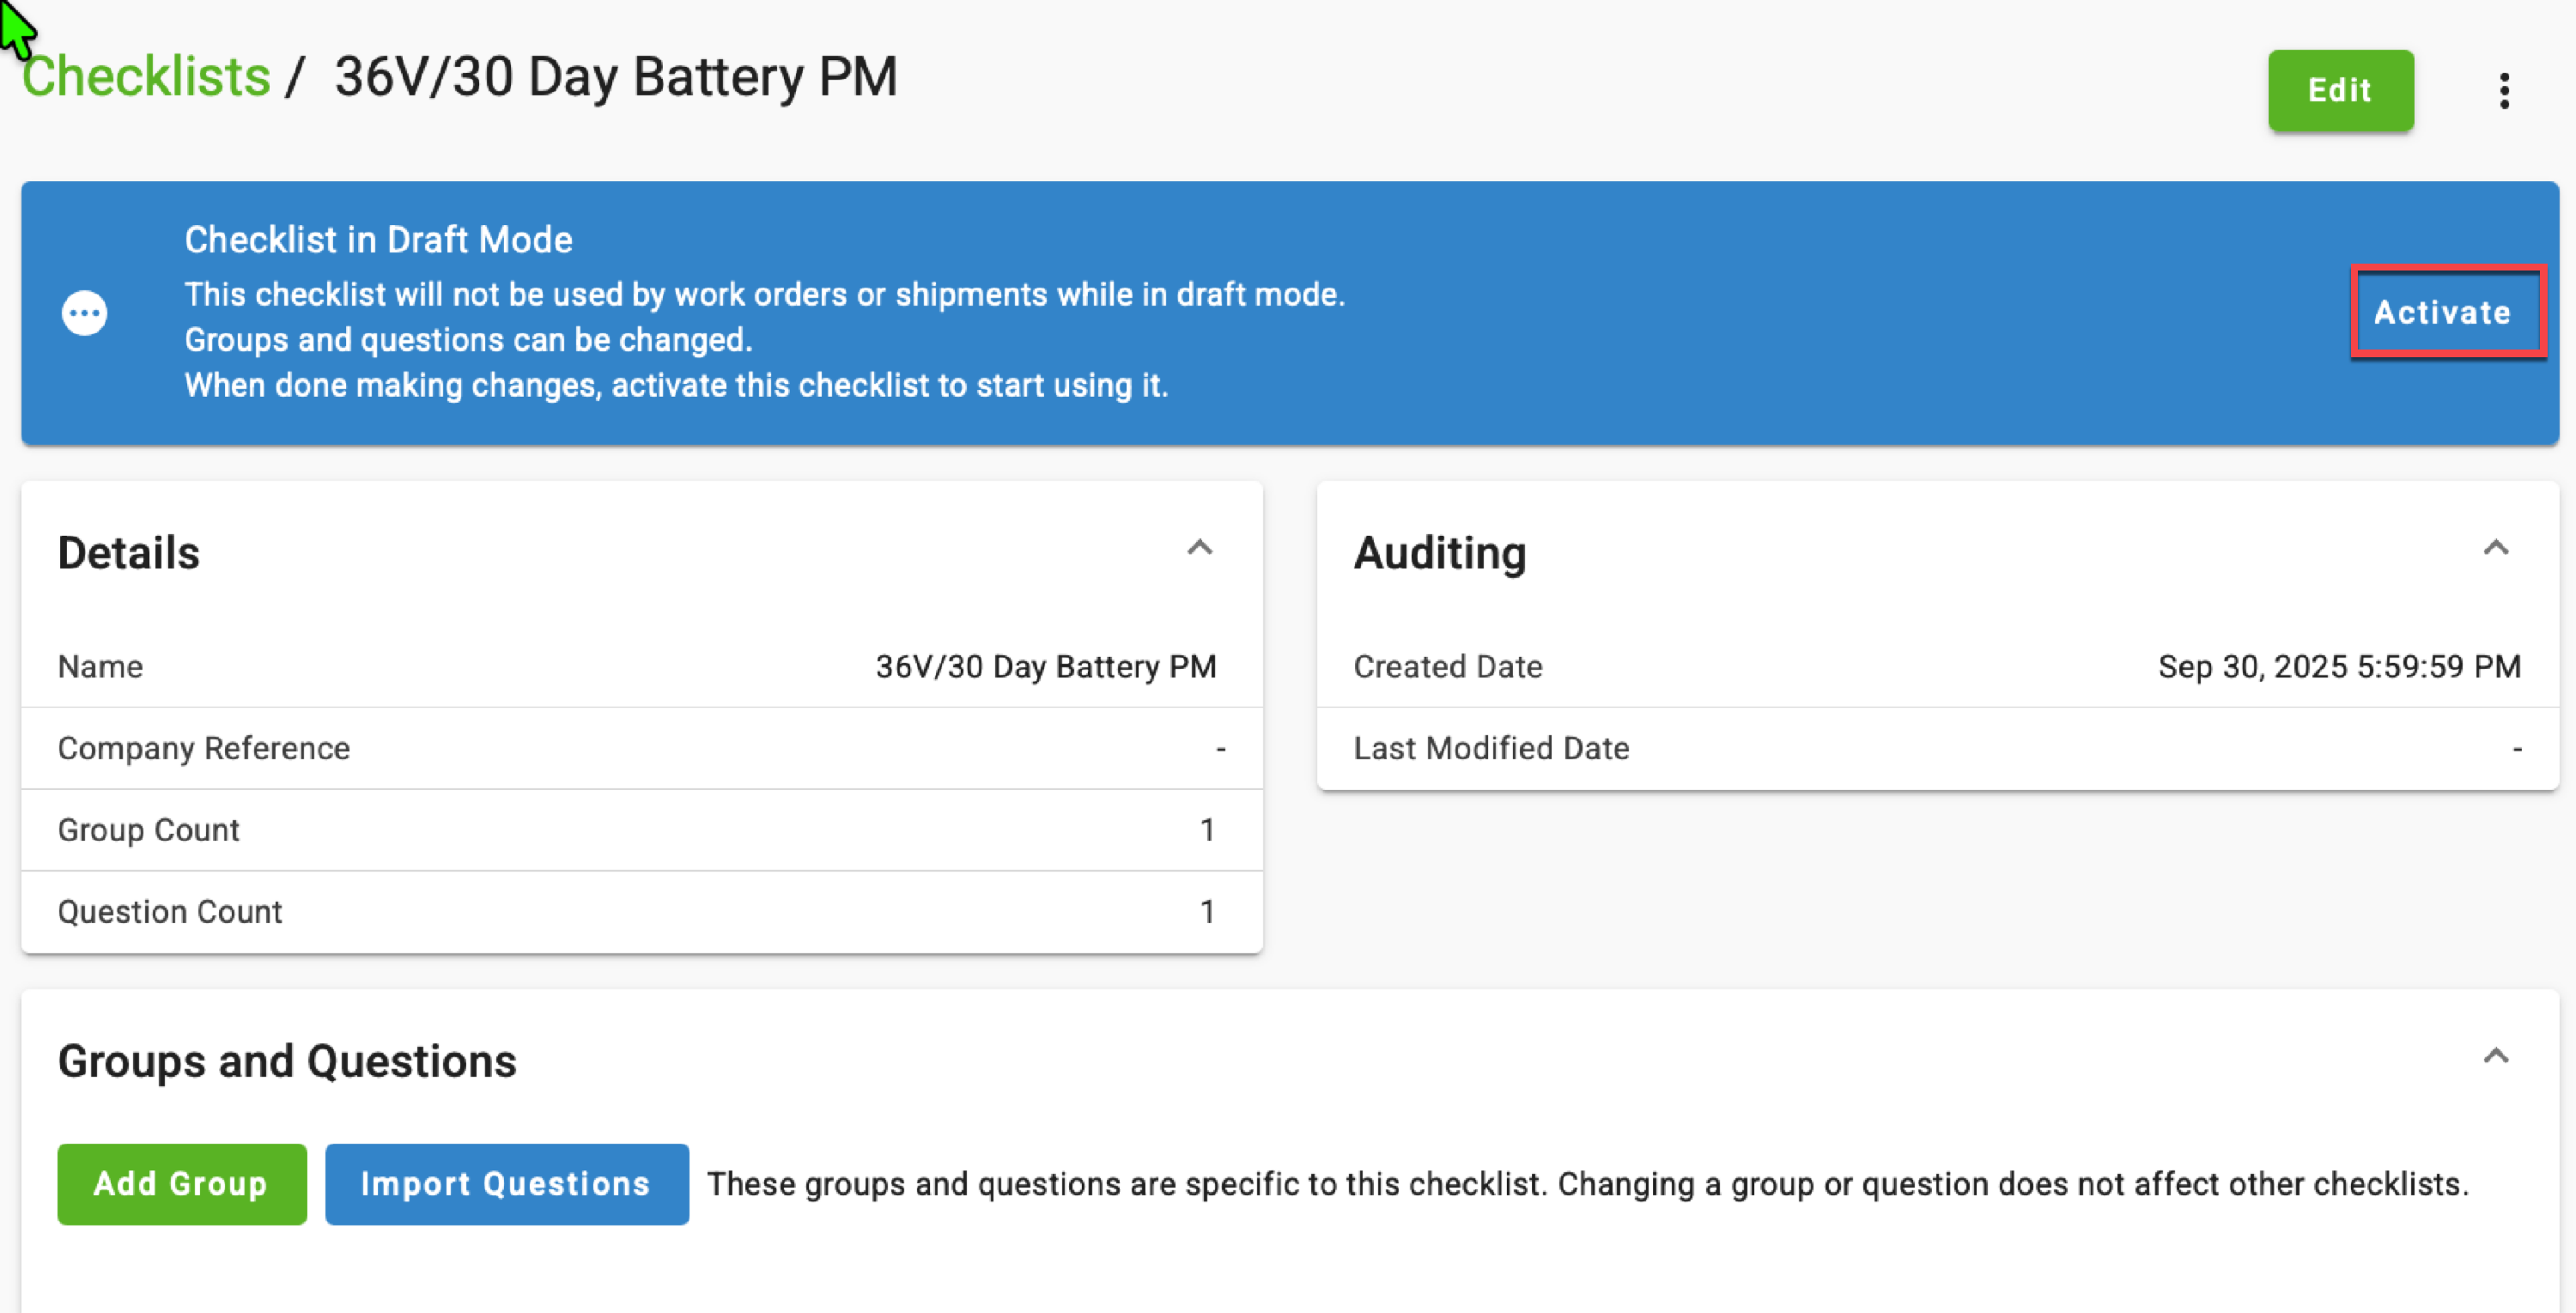Open the three-dot more options menu
The height and width of the screenshot is (1313, 2576).
pos(2503,91)
